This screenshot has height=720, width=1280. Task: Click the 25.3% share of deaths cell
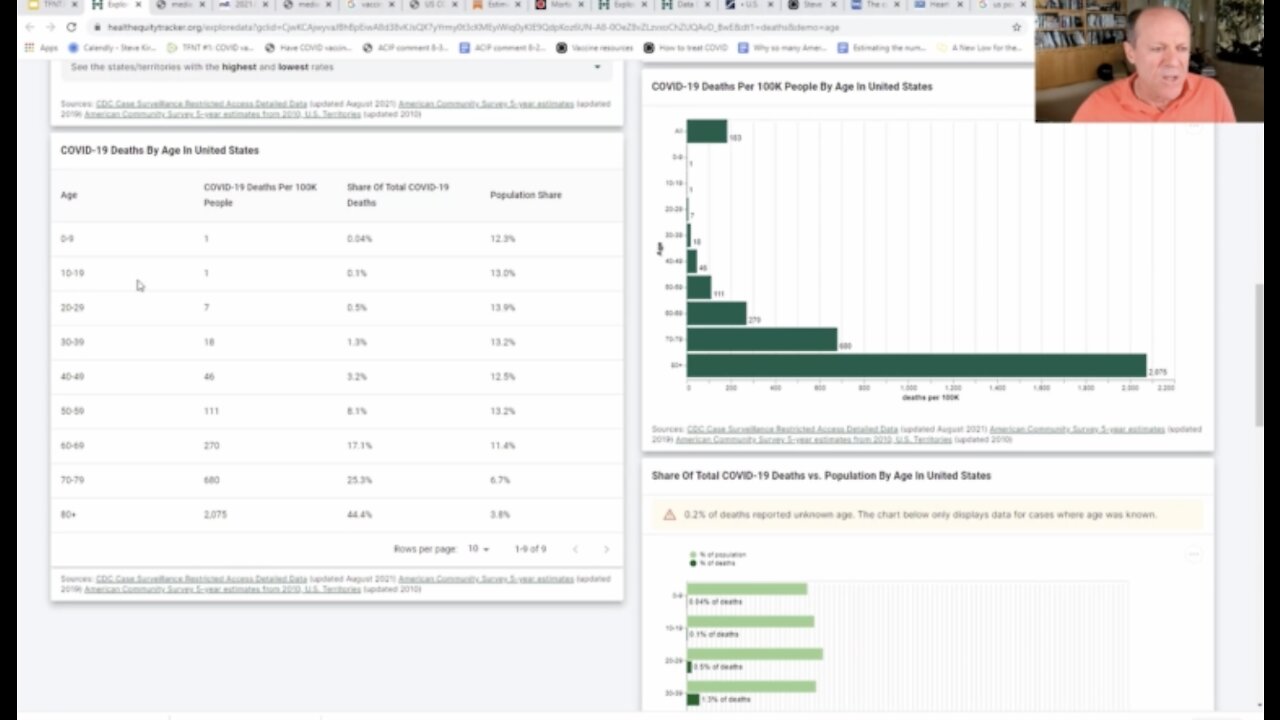[359, 480]
